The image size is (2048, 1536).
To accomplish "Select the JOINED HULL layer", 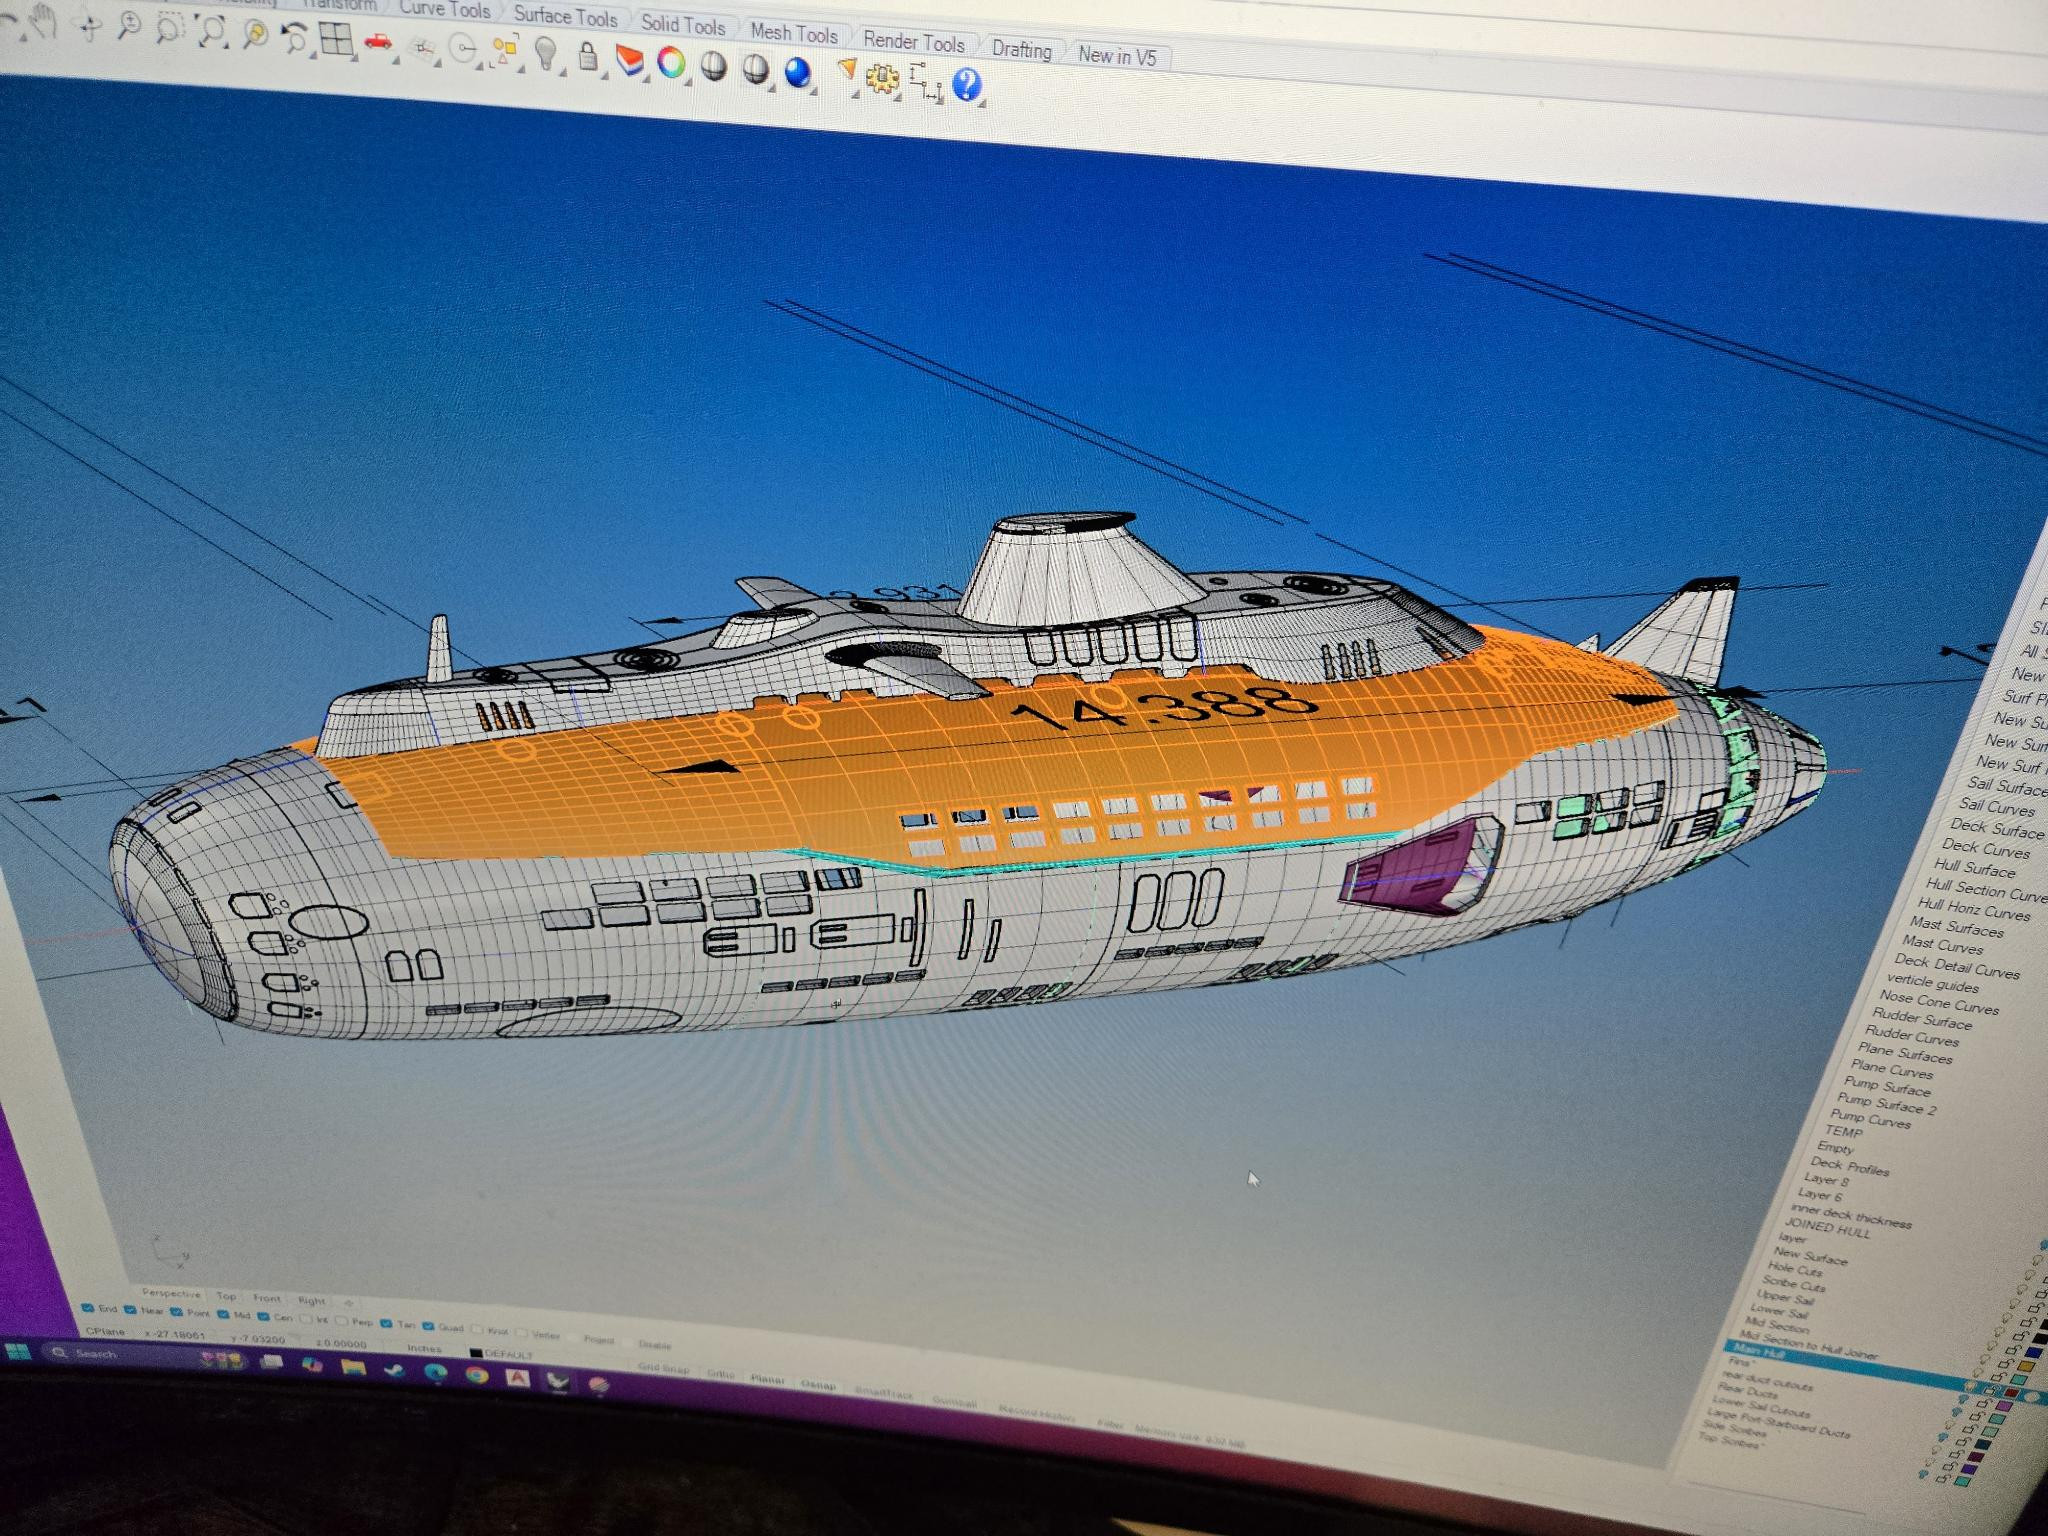I will point(1828,1226).
